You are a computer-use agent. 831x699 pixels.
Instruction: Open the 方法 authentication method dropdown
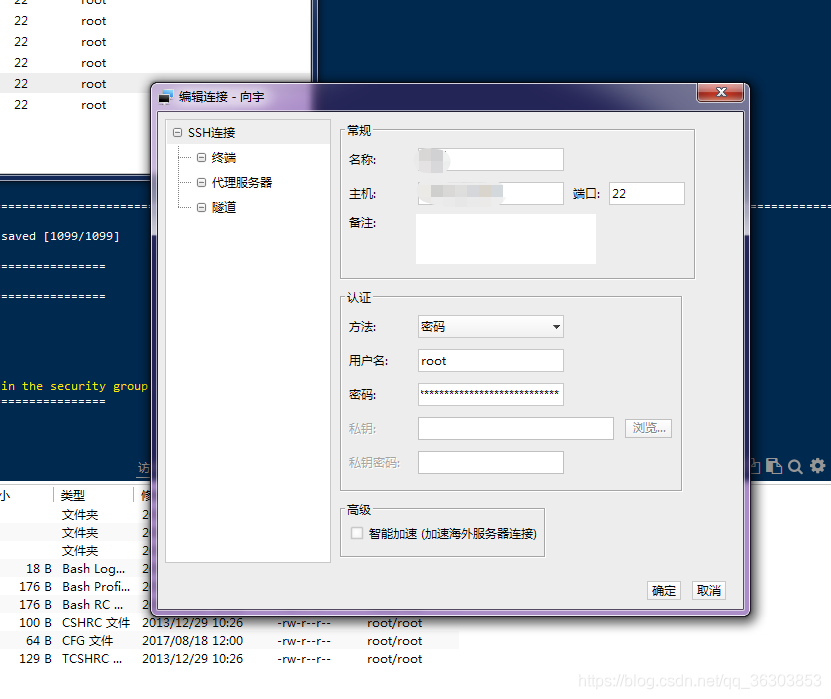click(490, 326)
